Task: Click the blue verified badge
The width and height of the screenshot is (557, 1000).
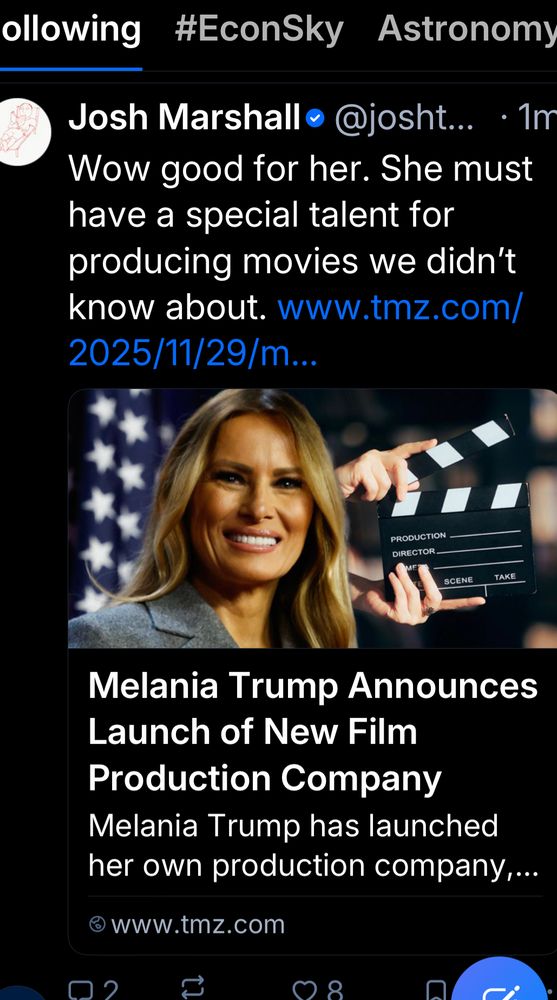Action: click(315, 119)
